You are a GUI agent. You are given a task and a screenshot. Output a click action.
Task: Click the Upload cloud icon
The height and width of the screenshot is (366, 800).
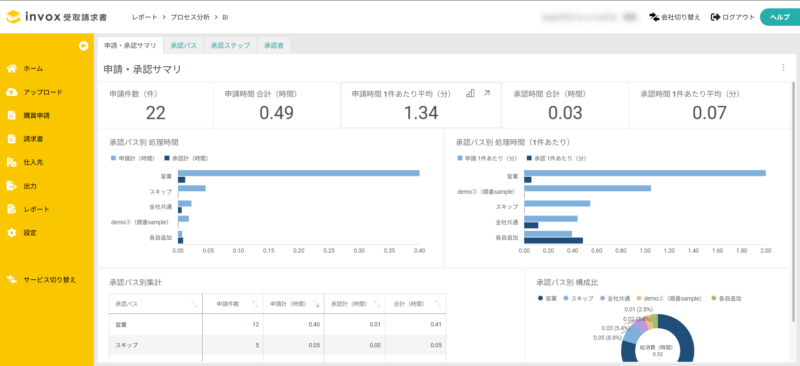pos(12,92)
